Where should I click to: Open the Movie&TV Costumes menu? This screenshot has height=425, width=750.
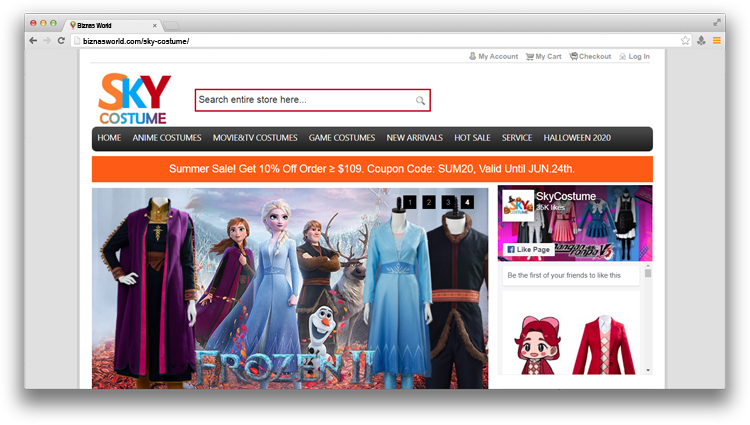[x=255, y=138]
